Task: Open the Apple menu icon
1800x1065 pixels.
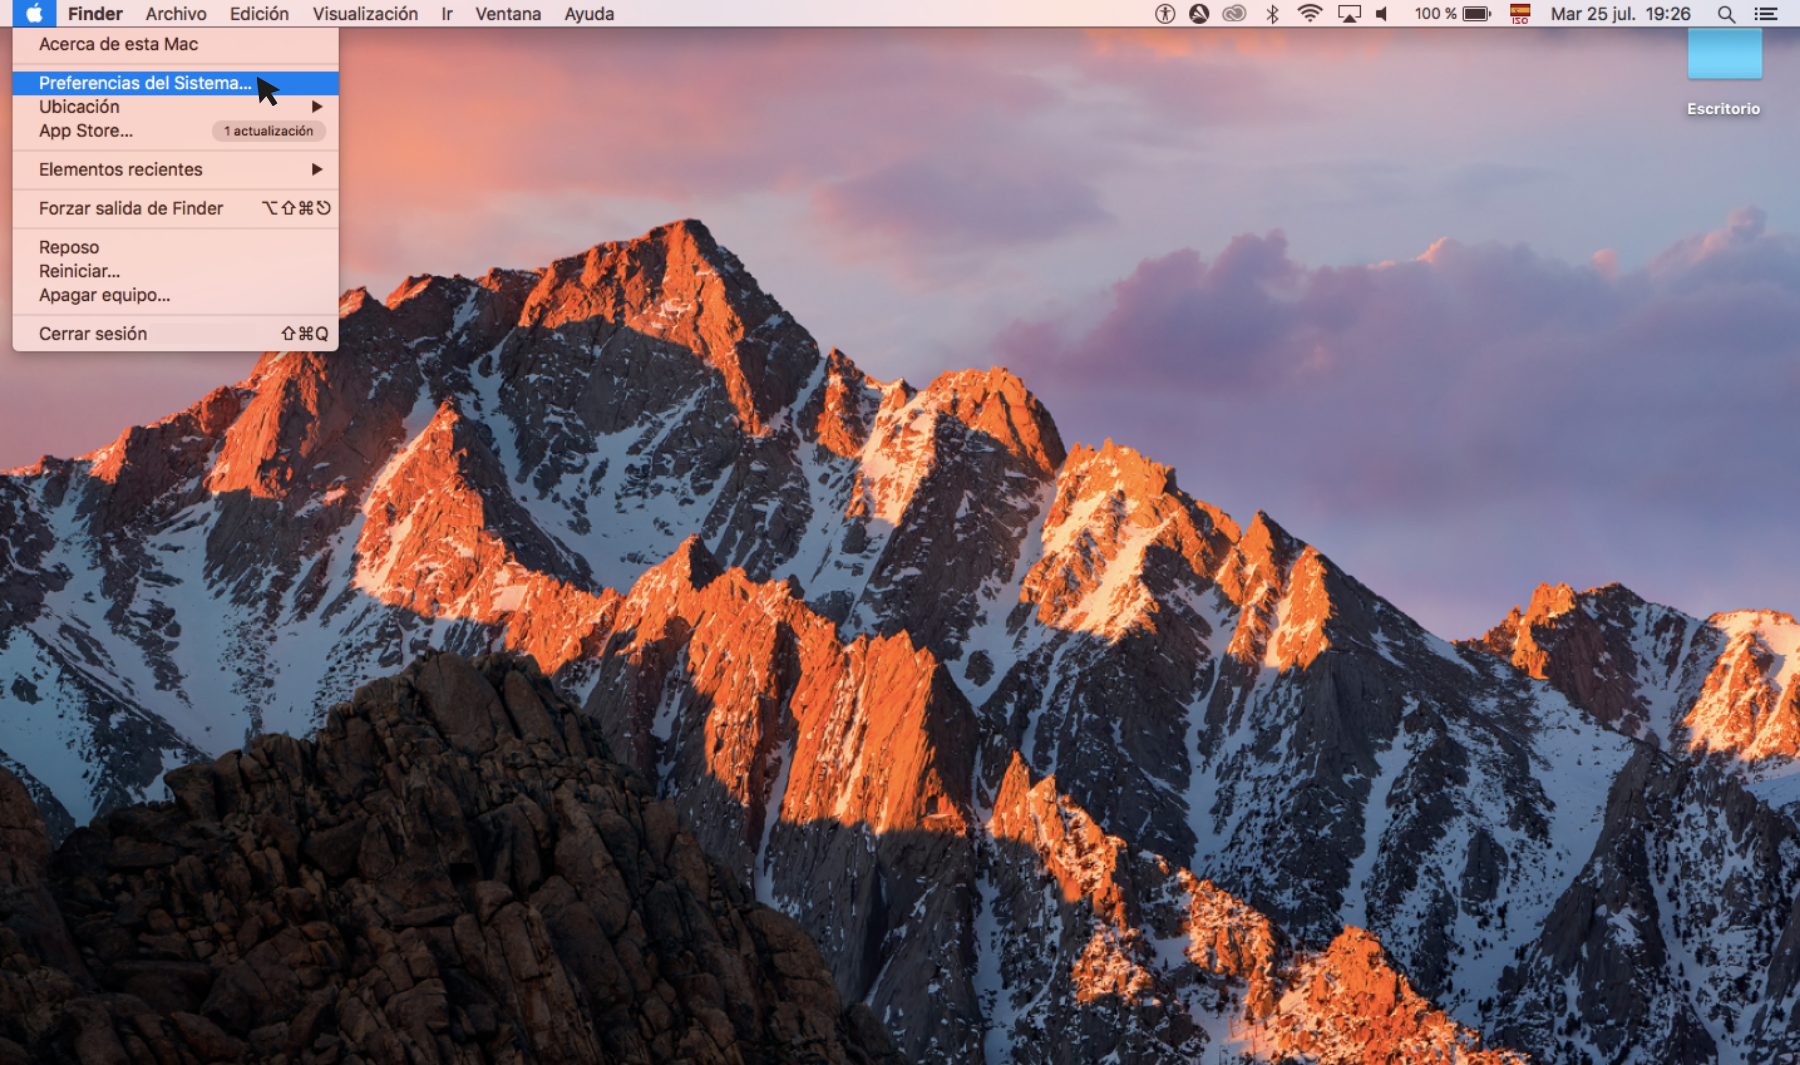Action: [33, 13]
